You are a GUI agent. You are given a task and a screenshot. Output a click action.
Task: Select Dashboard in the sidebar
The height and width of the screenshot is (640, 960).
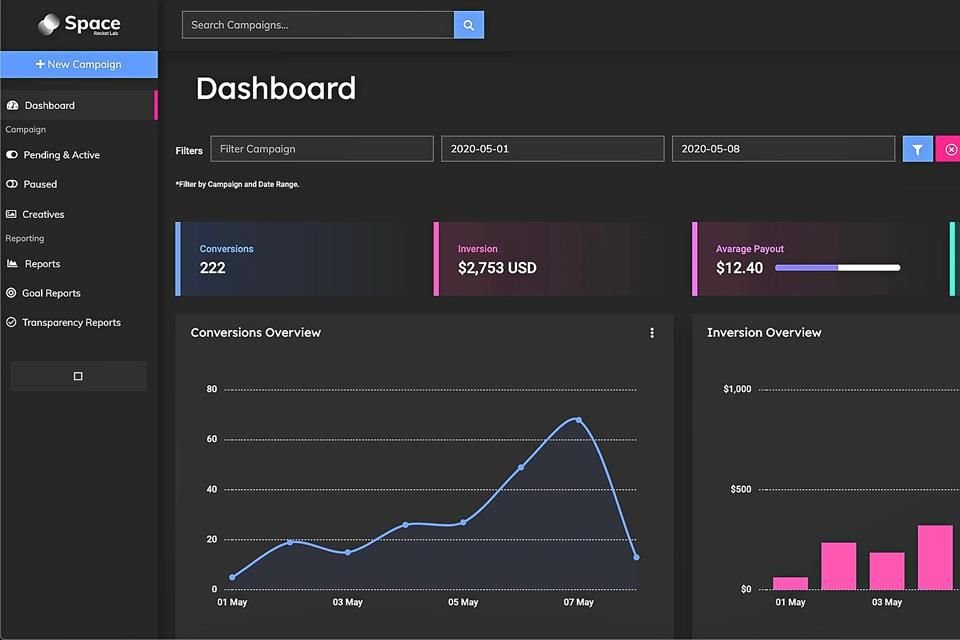50,105
